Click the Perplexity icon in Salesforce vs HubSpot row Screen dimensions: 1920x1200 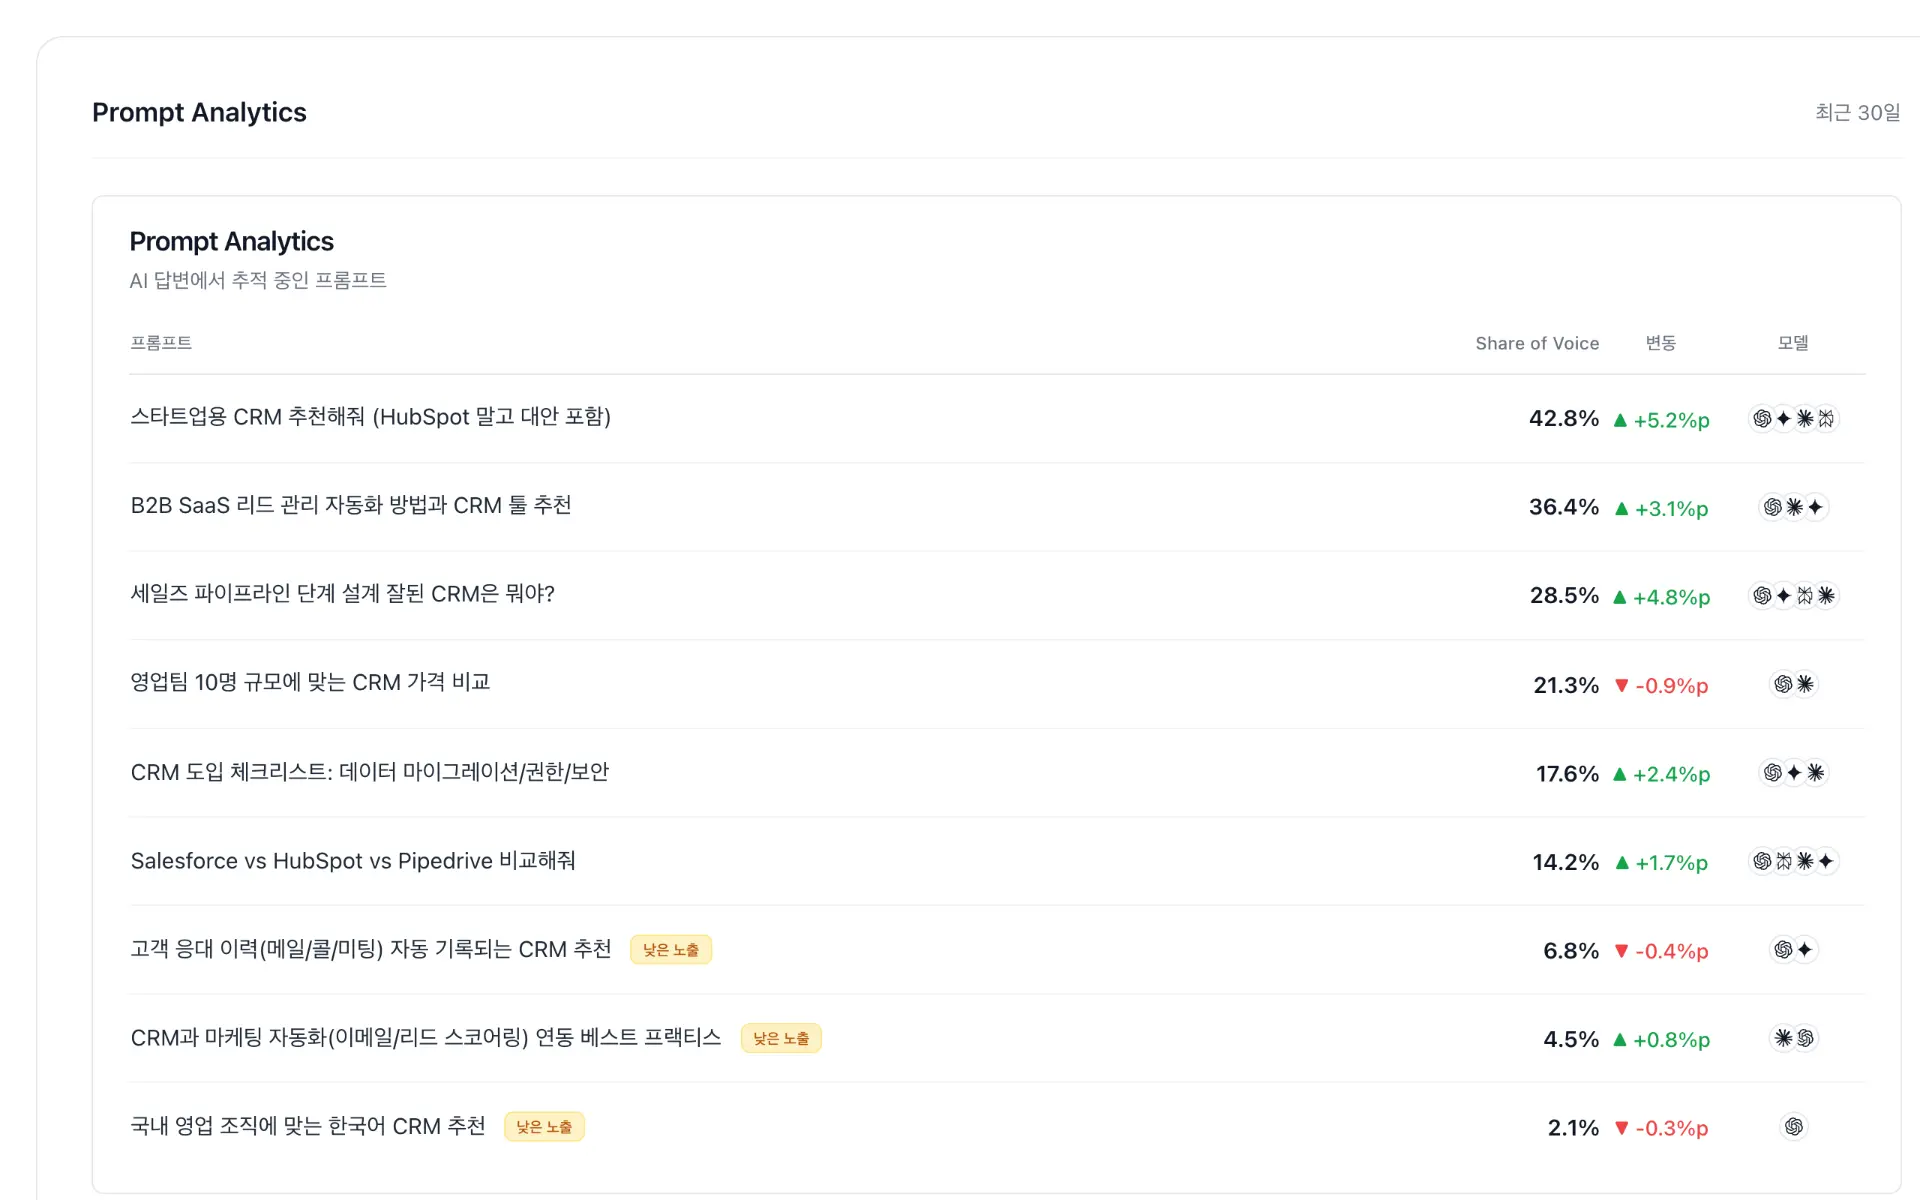(x=1784, y=861)
